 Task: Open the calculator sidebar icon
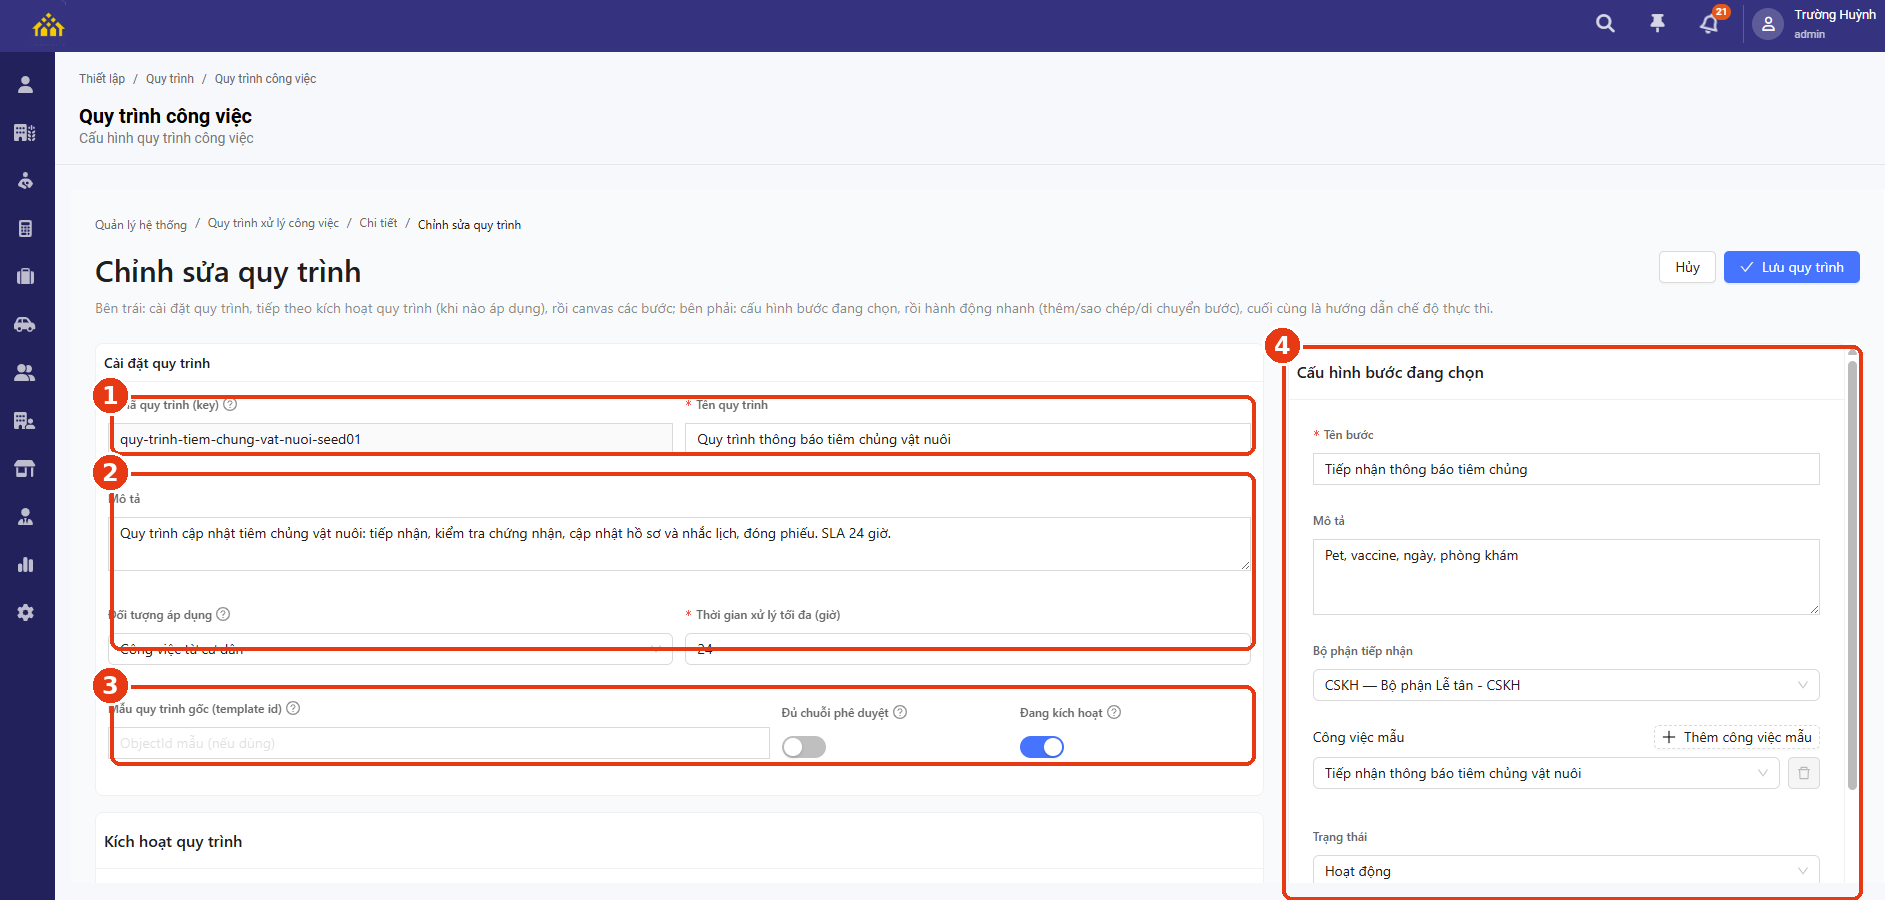click(x=26, y=229)
